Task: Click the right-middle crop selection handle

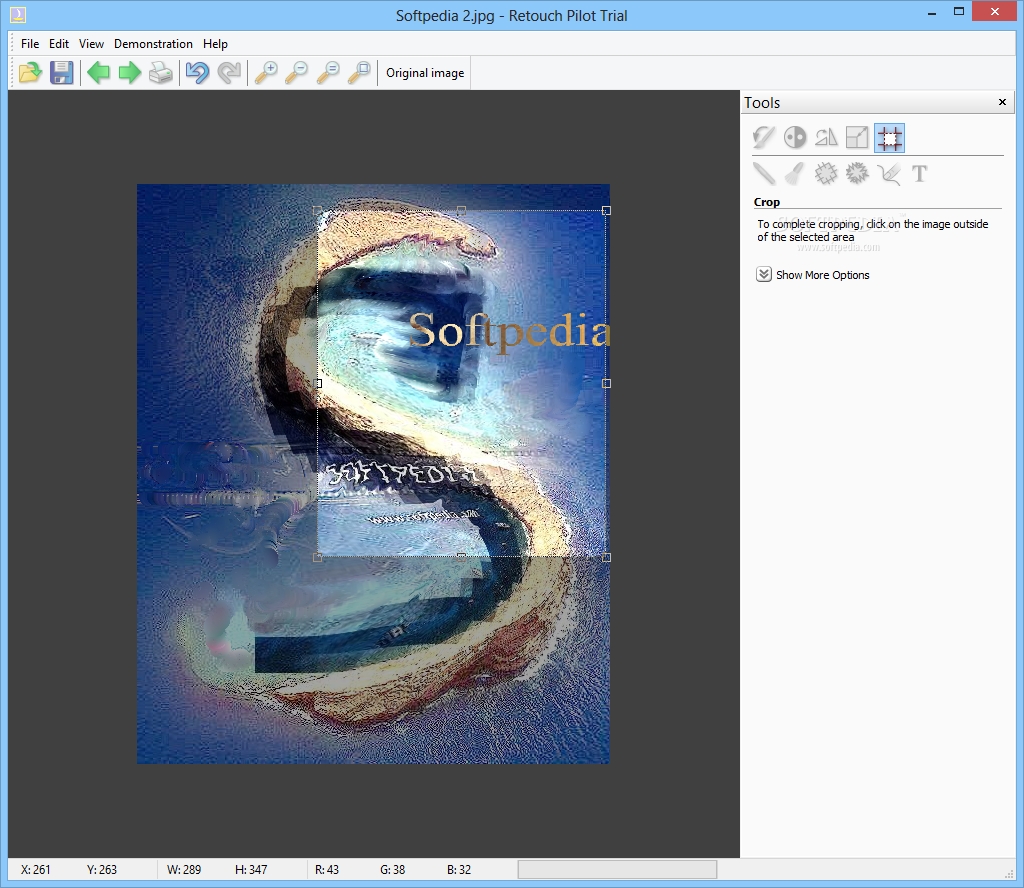Action: (606, 383)
